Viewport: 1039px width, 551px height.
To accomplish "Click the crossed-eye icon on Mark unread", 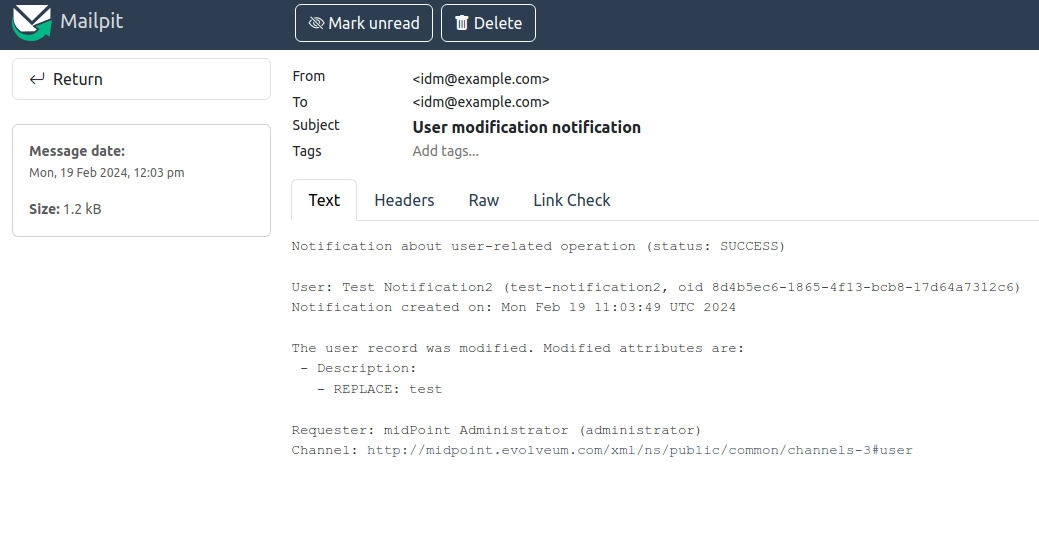I will [316, 23].
